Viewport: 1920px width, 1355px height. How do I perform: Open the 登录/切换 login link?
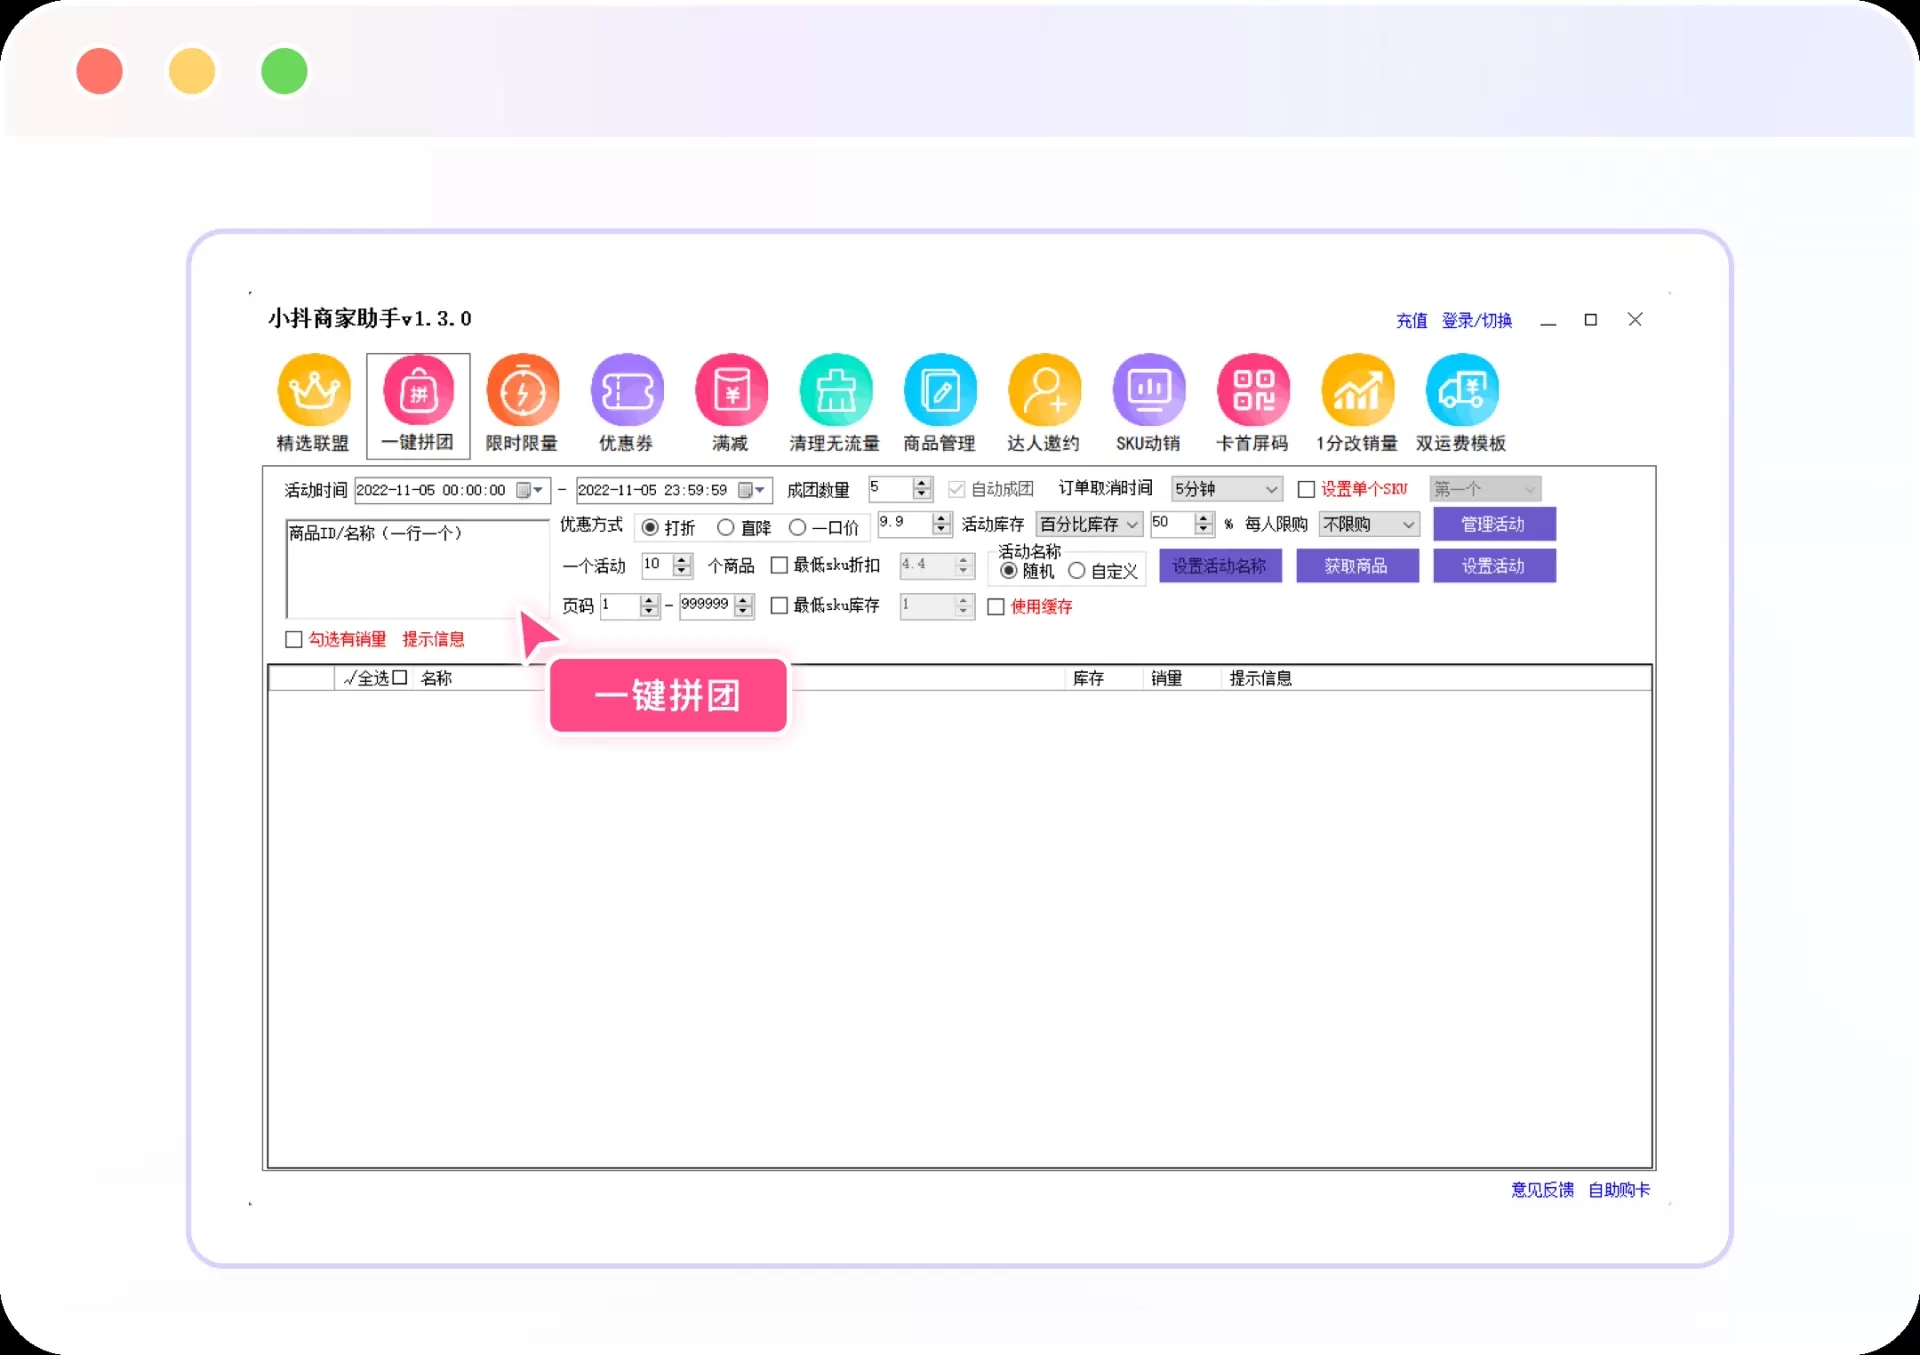[1477, 321]
